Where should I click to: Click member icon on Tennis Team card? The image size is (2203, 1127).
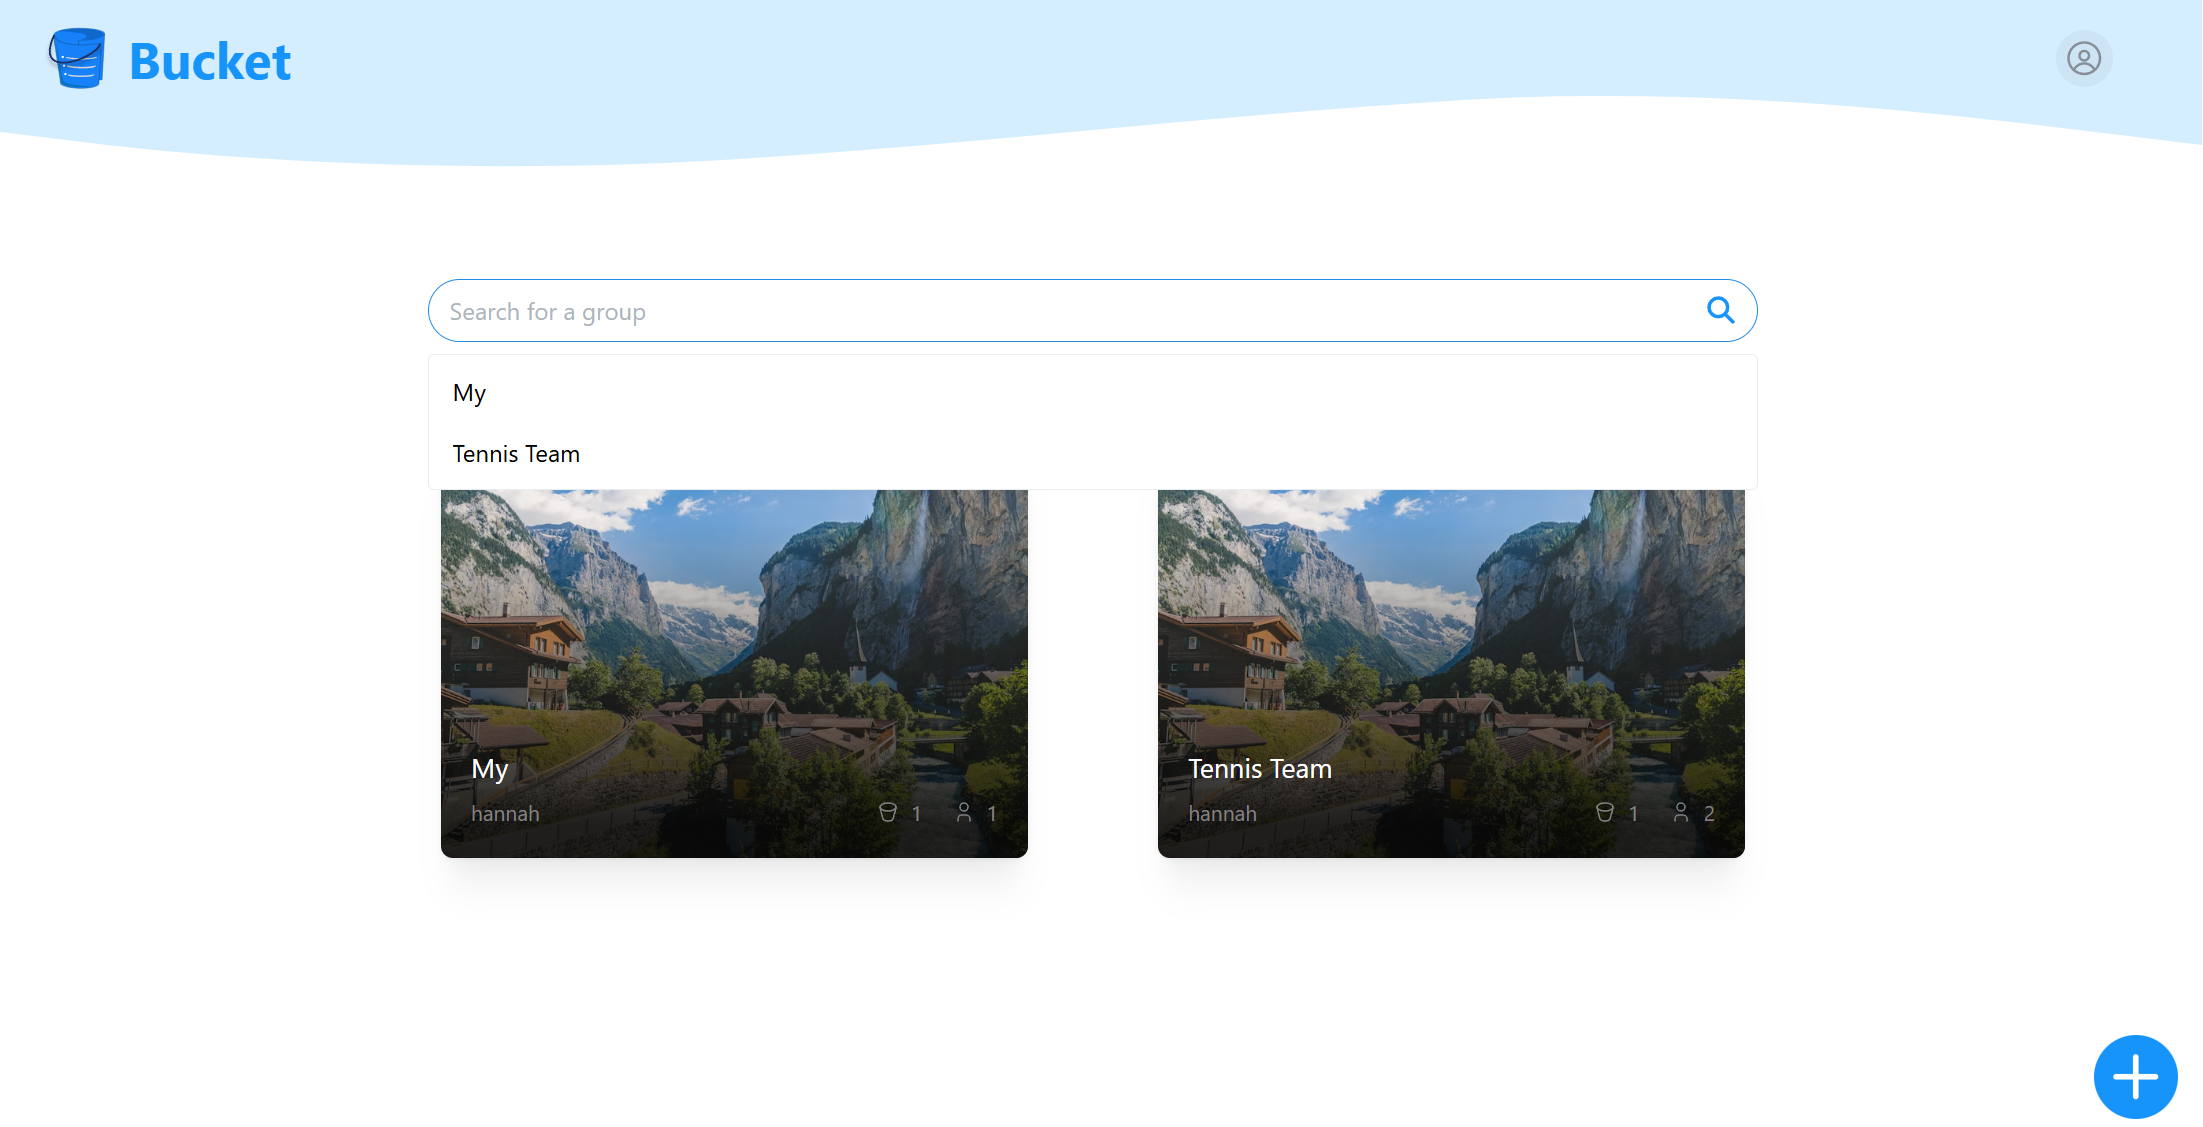point(1681,812)
